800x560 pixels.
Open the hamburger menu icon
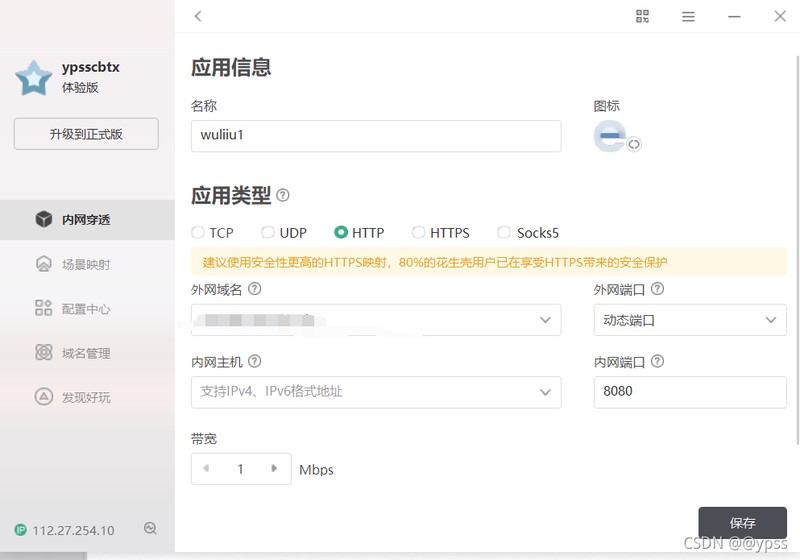click(x=688, y=17)
